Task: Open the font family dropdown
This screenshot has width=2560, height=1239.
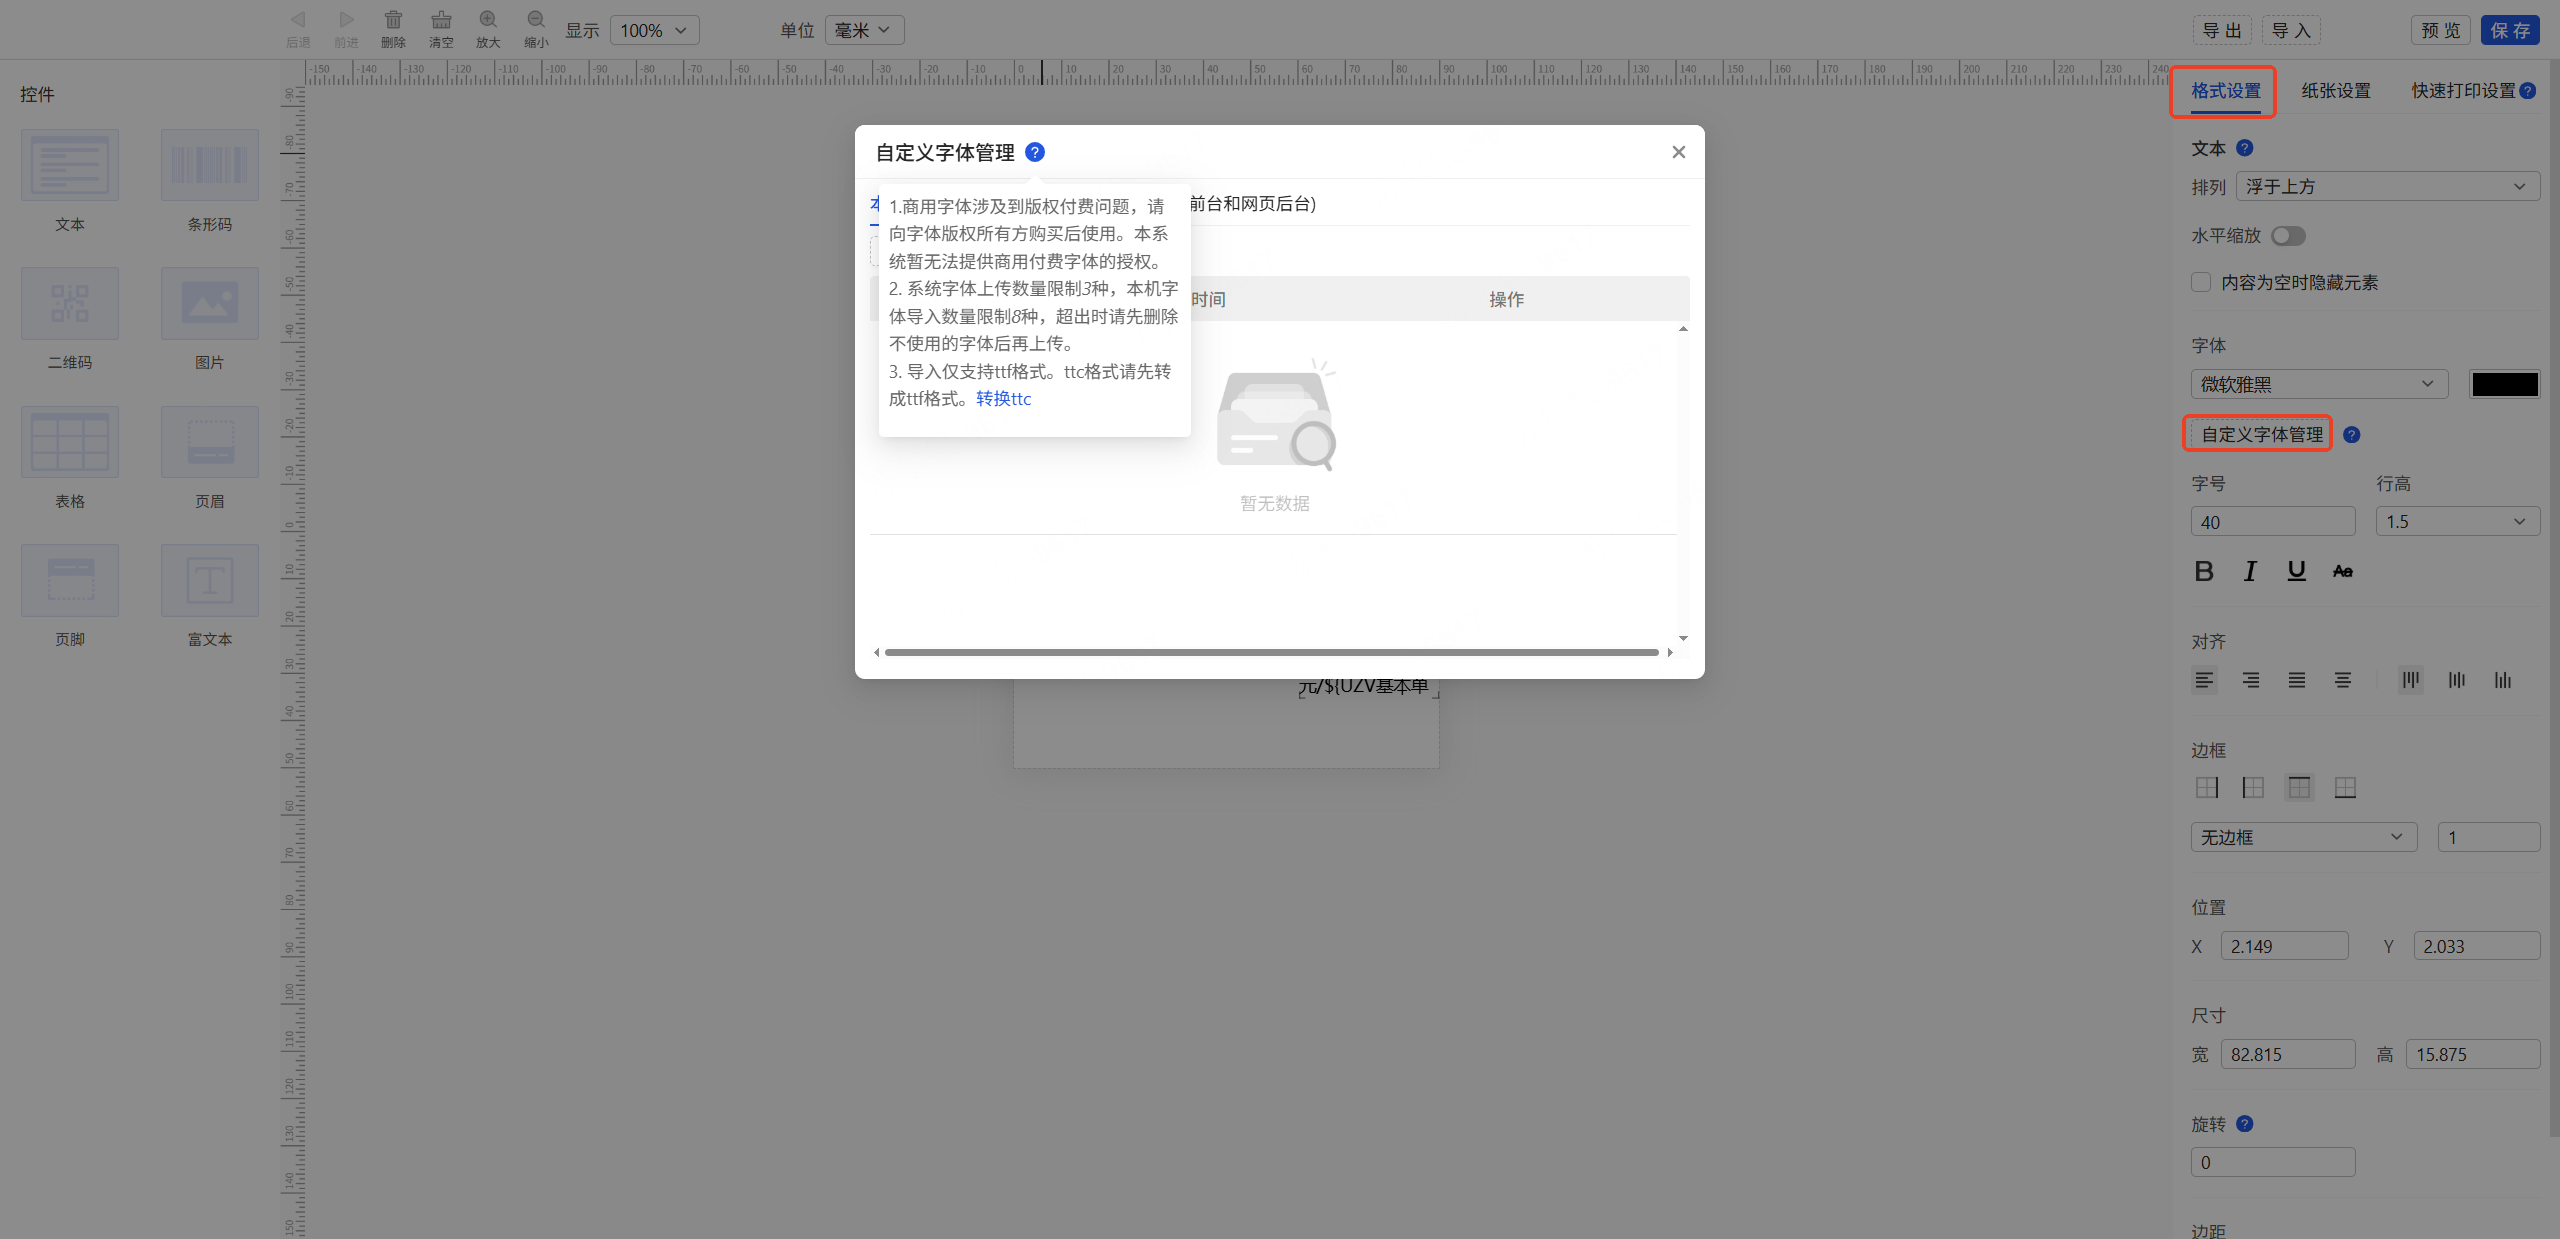Action: click(2318, 384)
